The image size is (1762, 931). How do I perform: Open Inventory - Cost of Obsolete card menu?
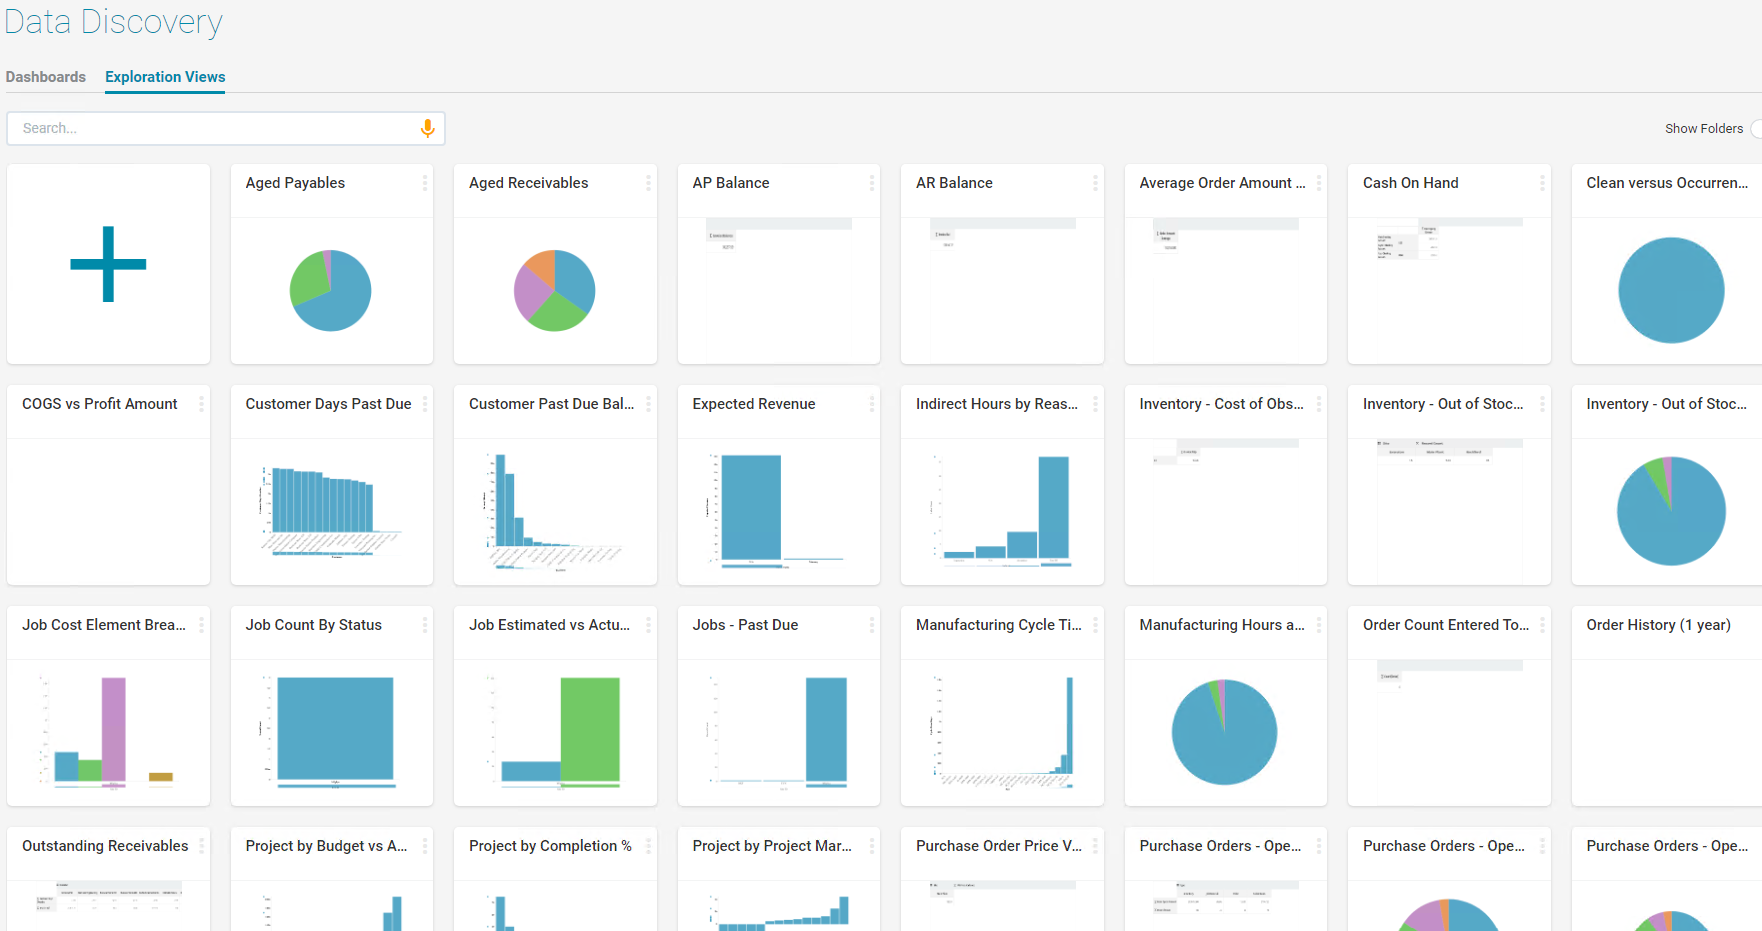point(1319,404)
